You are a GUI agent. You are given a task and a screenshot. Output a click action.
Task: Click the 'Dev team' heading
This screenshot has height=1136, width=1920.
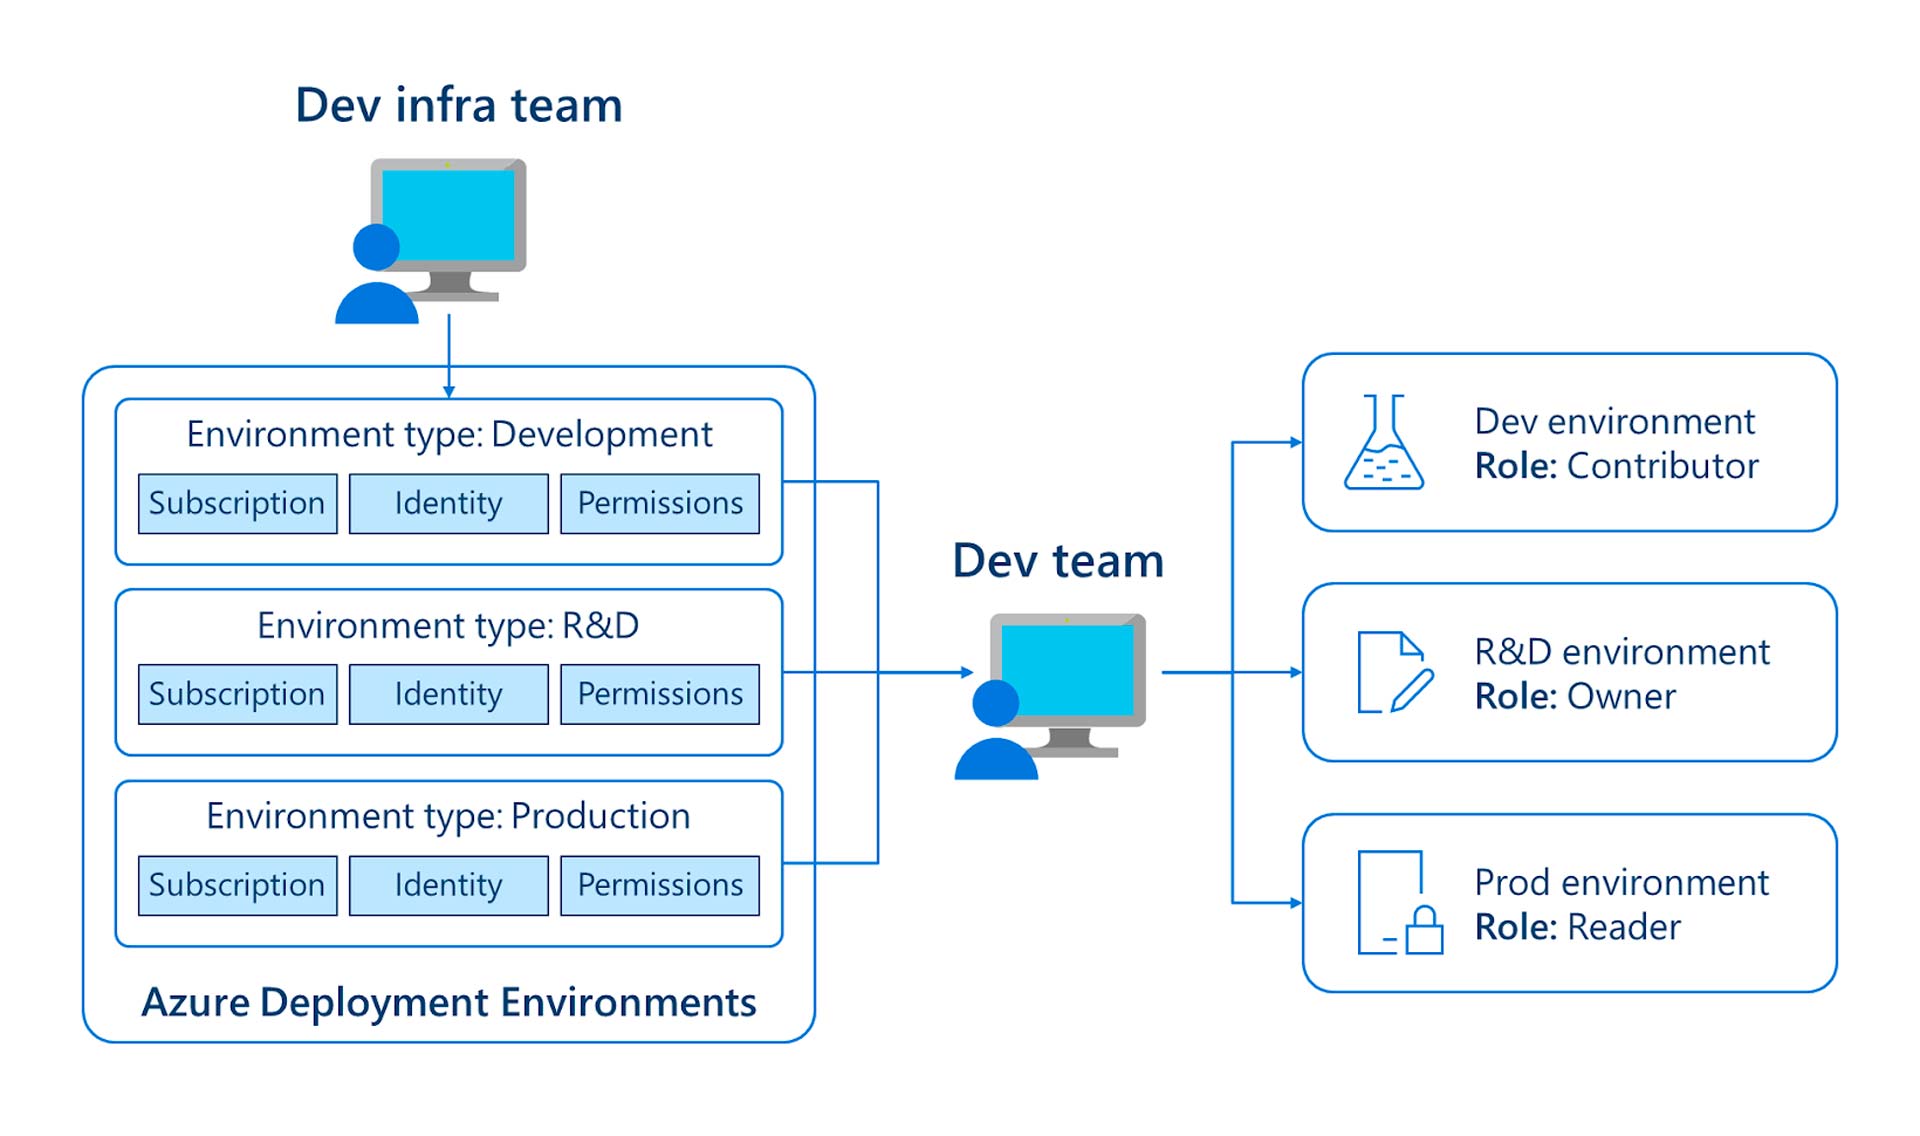(1058, 561)
